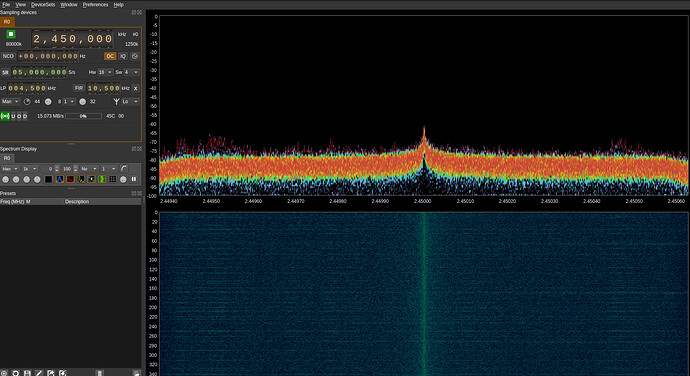This screenshot has height=376, width=690.
Task: Open the Preferences menu
Action: (x=95, y=4)
